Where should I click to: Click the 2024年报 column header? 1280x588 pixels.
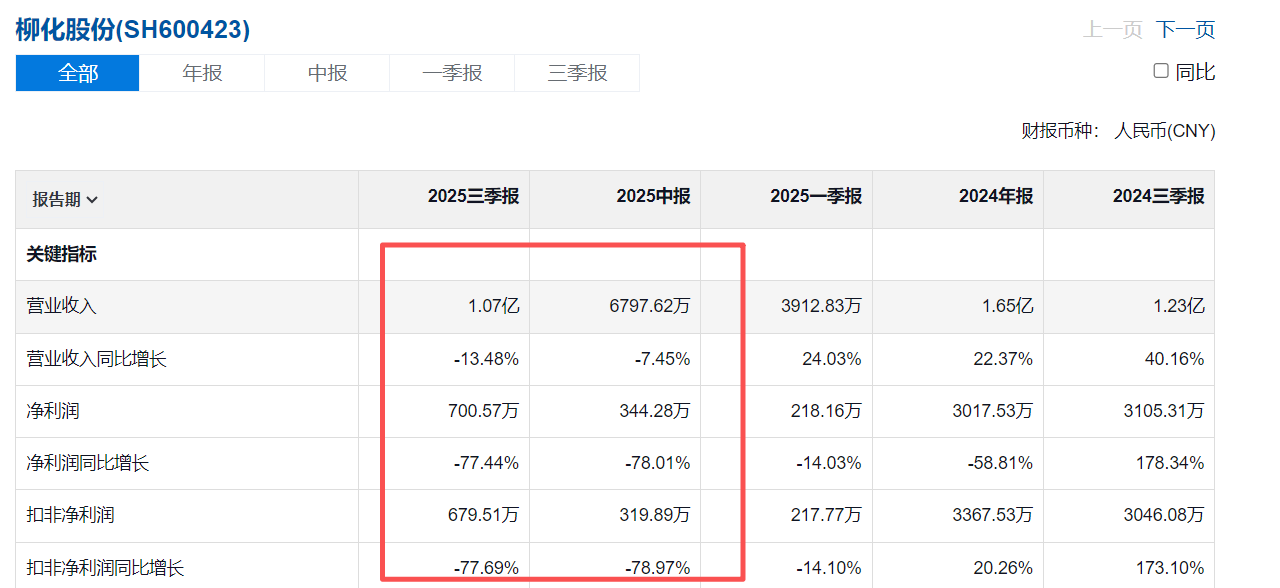pos(995,197)
